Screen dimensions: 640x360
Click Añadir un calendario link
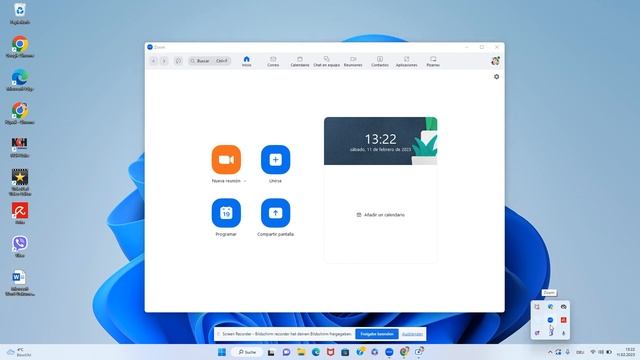click(381, 215)
